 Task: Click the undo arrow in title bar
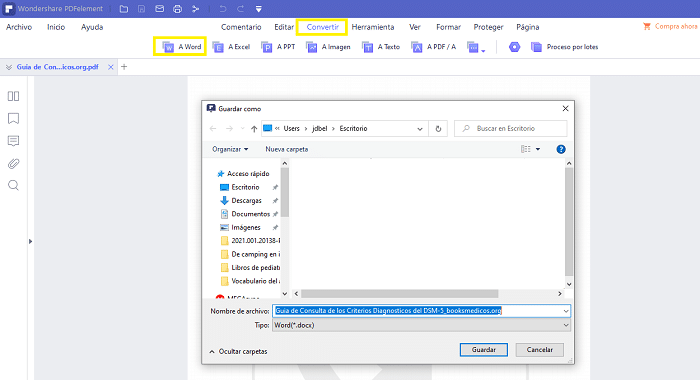coord(223,9)
